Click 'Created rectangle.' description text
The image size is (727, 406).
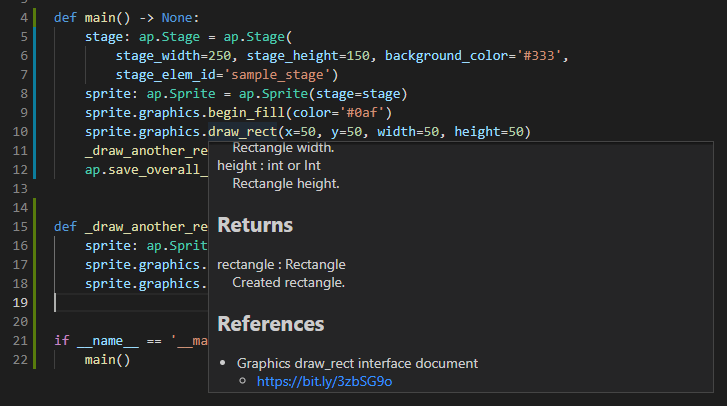[288, 283]
